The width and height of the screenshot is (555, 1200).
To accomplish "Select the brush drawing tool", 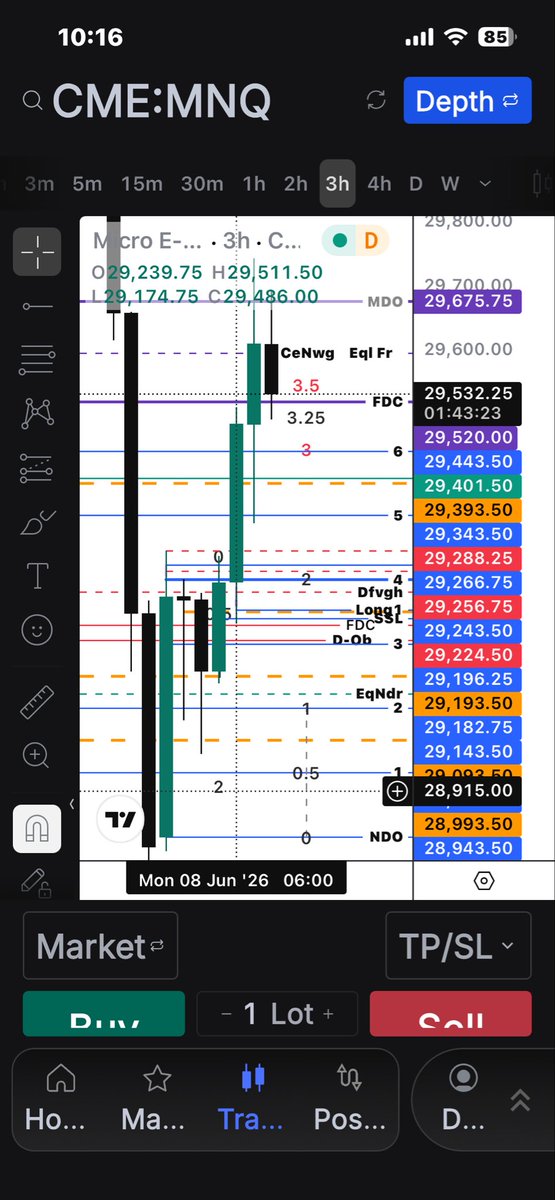I will point(37,521).
